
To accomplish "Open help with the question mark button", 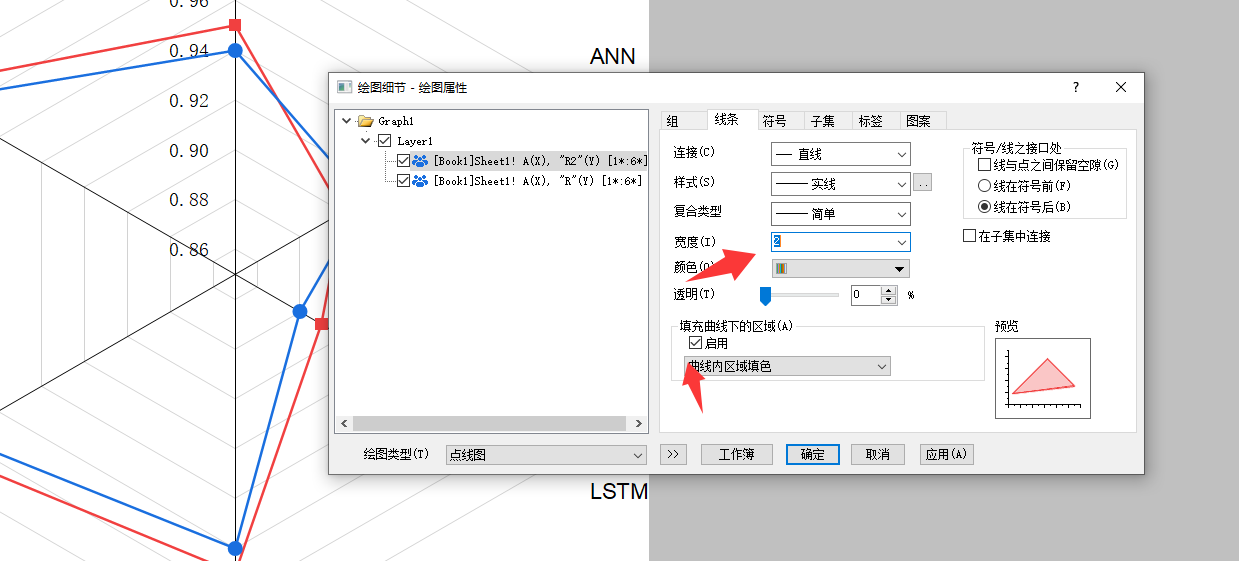I will coord(1076,88).
